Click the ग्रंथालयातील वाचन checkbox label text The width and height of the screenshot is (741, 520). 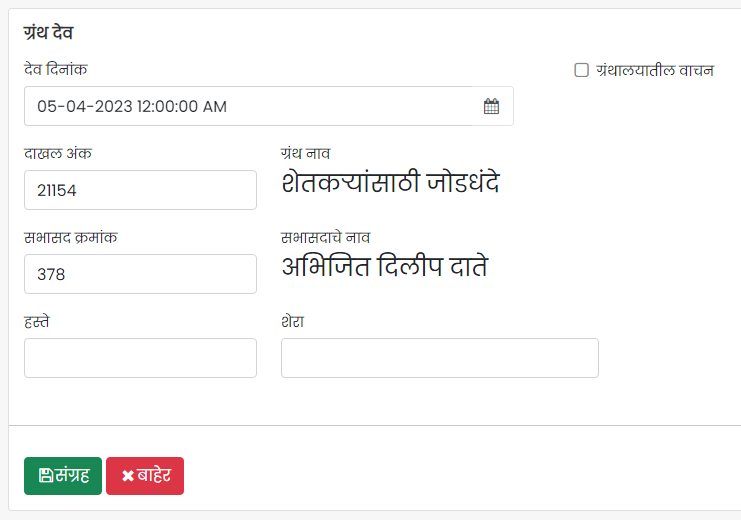point(655,70)
